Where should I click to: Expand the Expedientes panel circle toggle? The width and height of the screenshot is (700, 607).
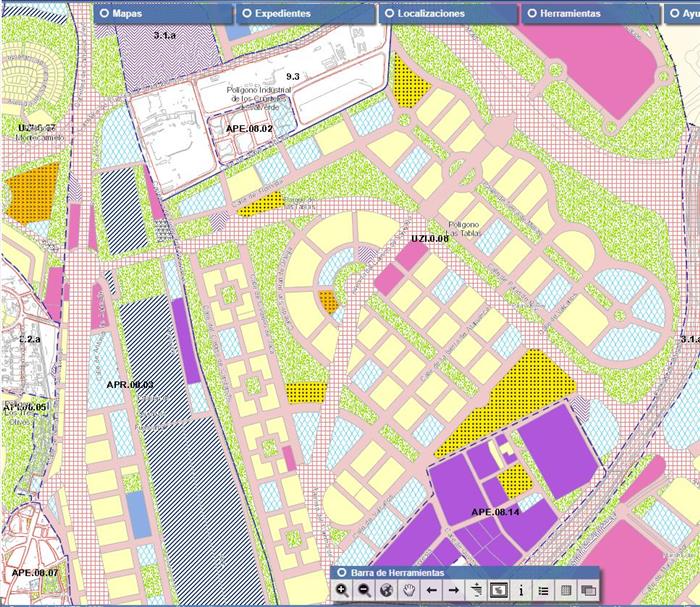click(x=246, y=14)
